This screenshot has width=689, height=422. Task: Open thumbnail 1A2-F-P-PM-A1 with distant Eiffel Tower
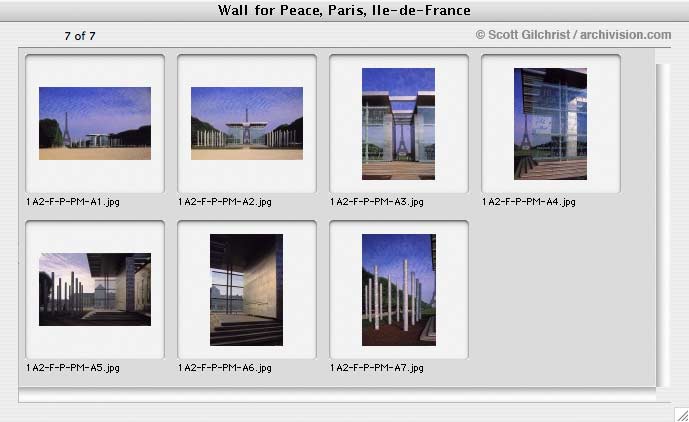tap(95, 123)
